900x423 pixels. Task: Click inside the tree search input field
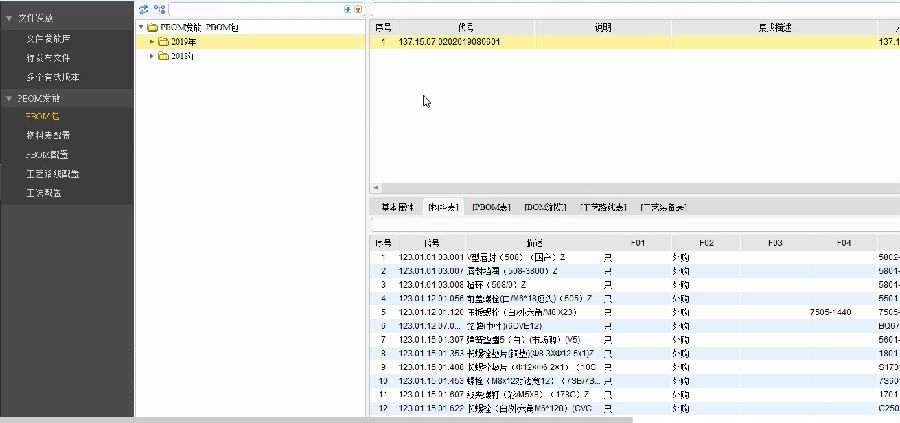tap(255, 9)
